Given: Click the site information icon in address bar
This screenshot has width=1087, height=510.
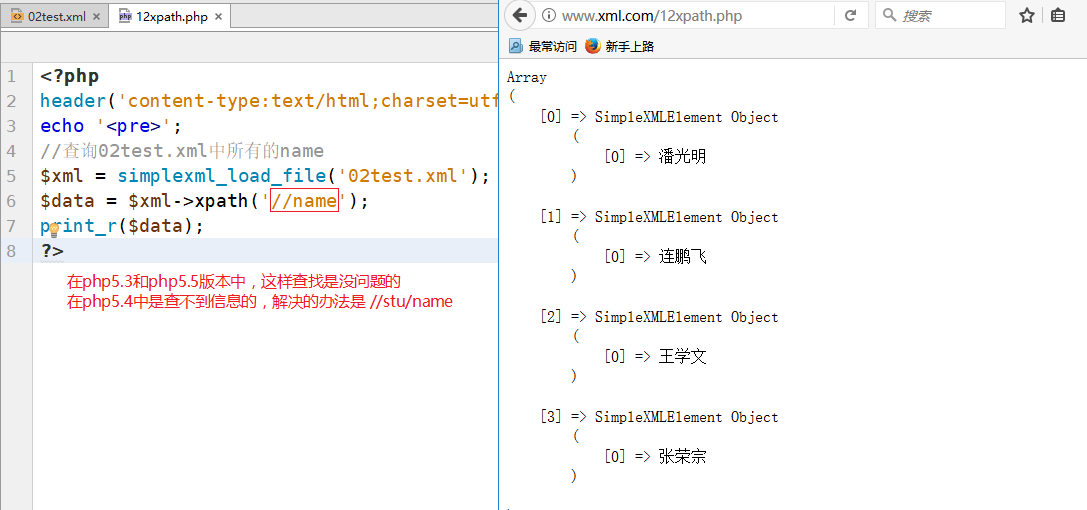Looking at the screenshot, I should pos(548,16).
